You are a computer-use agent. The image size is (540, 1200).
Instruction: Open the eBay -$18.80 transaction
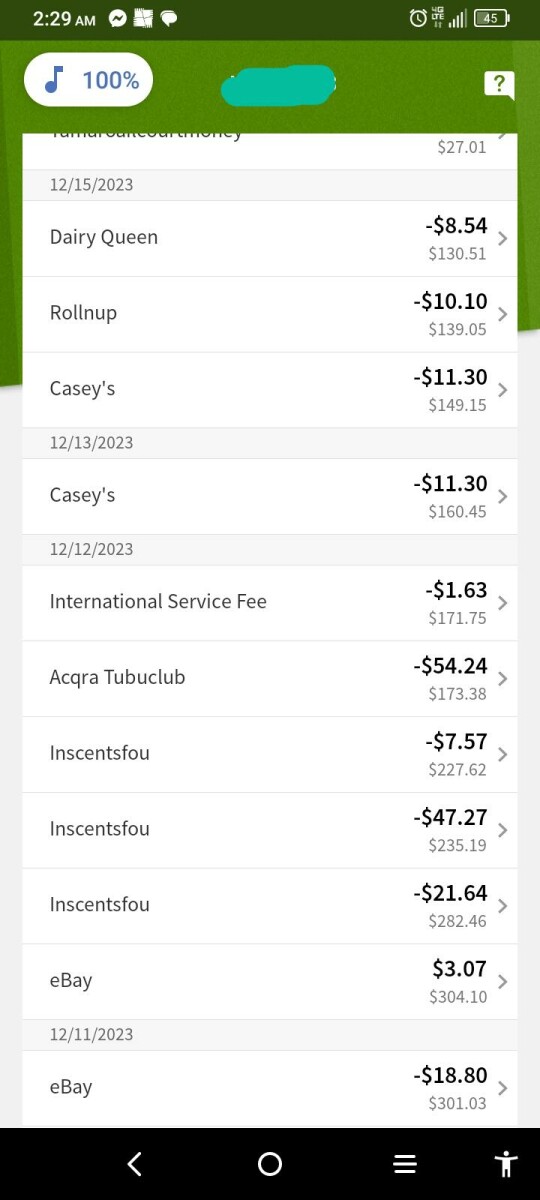tap(270, 1088)
